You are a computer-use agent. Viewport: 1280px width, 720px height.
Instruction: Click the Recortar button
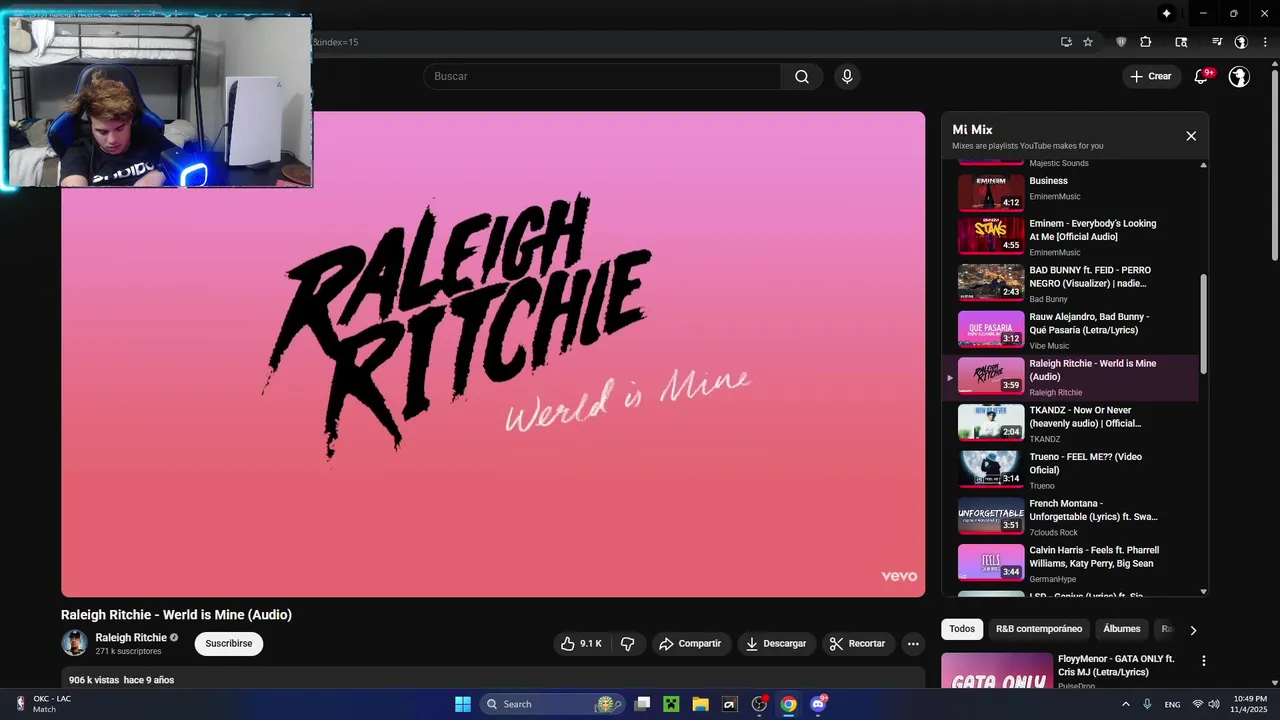859,644
